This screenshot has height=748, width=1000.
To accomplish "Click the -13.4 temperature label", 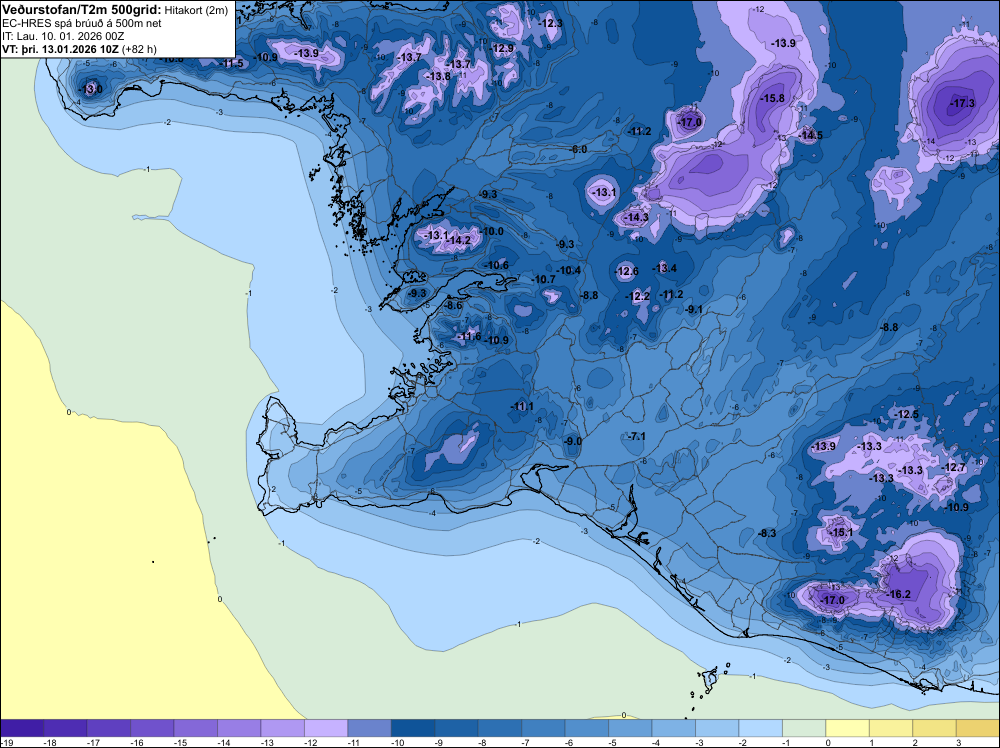I will click(x=665, y=268).
